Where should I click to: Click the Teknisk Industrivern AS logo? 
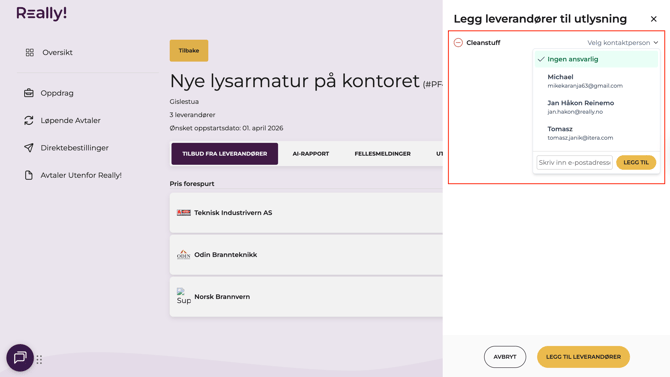coord(184,212)
